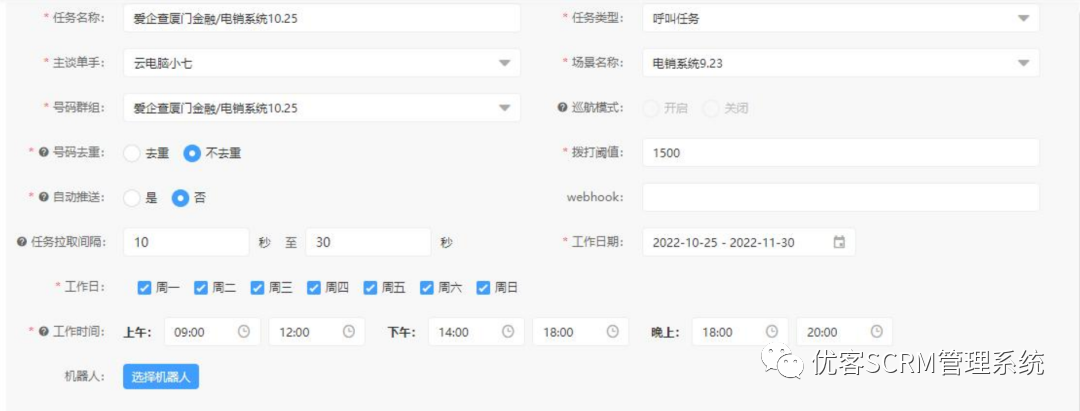The height and width of the screenshot is (411, 1080).
Task: Click clock icon in the 14:00 time field
Action: click(x=508, y=331)
